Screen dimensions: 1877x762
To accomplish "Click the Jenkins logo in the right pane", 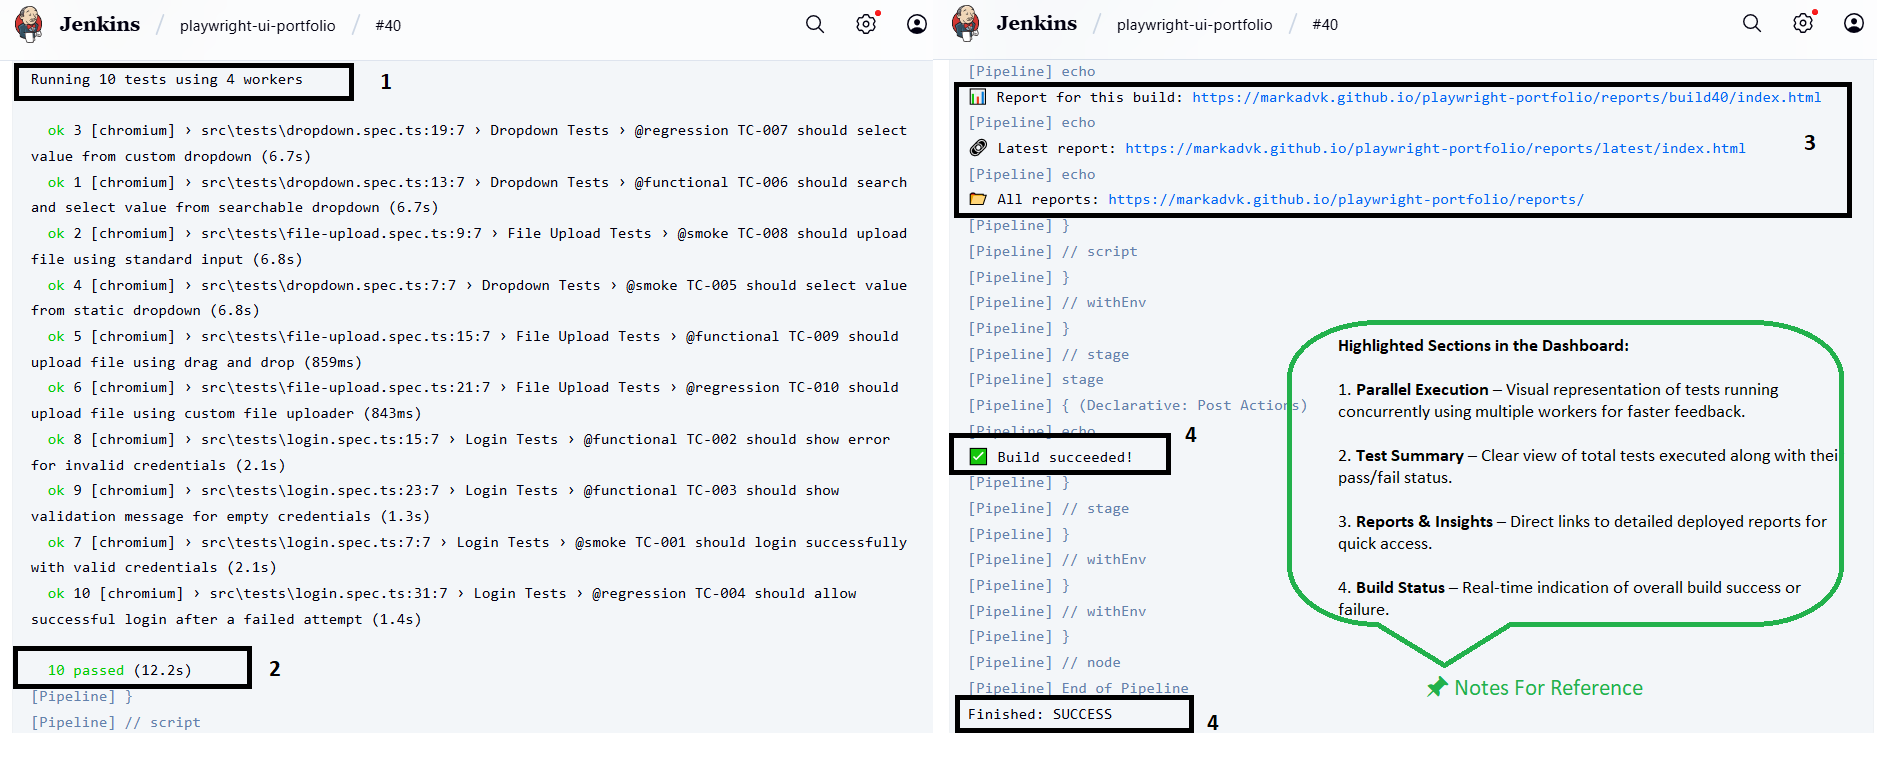I will (x=966, y=23).
